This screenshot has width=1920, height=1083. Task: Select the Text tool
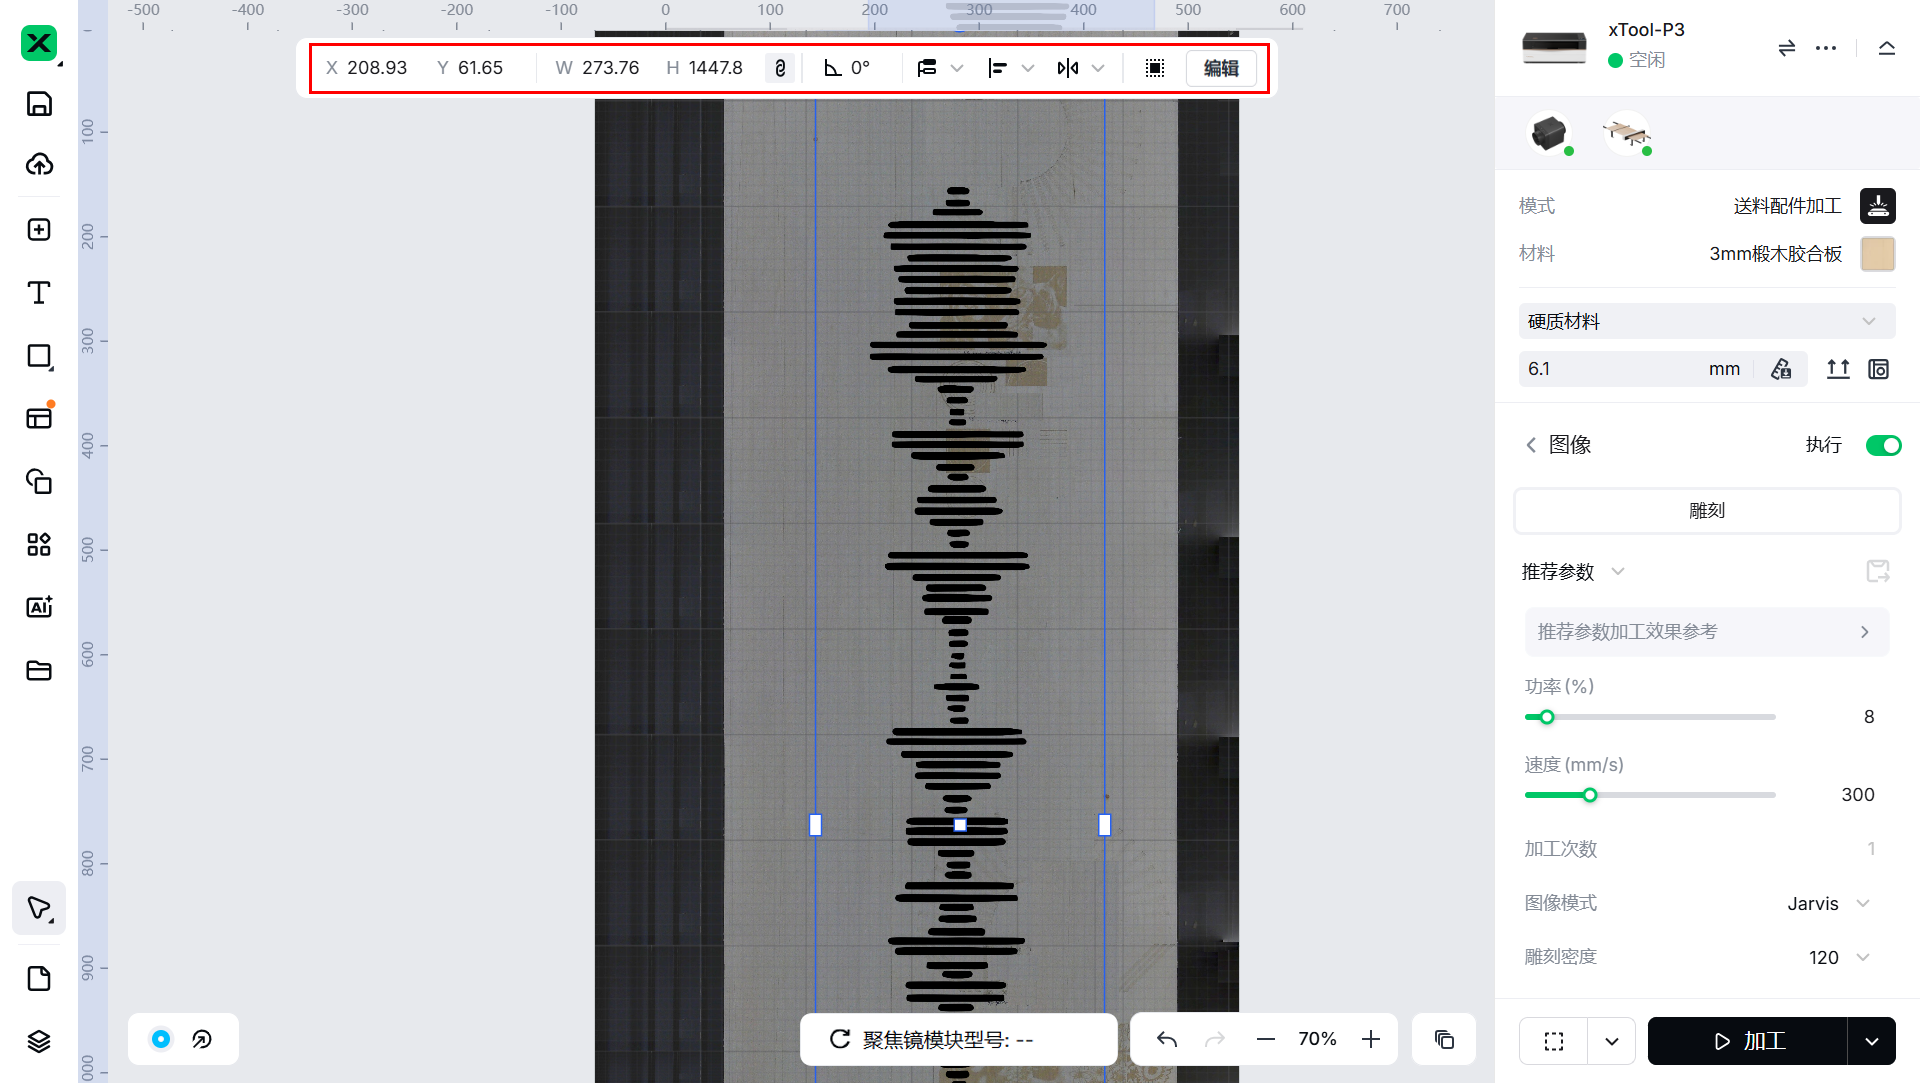(39, 293)
